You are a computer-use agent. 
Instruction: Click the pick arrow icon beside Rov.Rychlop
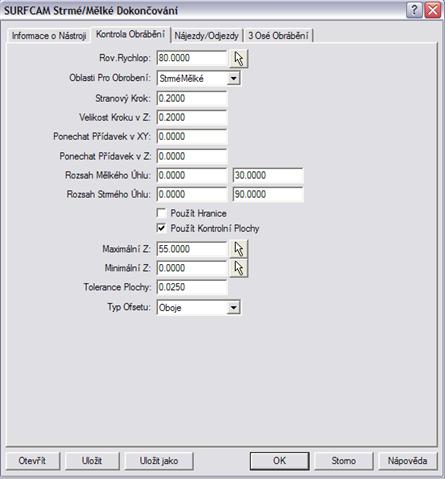[239, 59]
